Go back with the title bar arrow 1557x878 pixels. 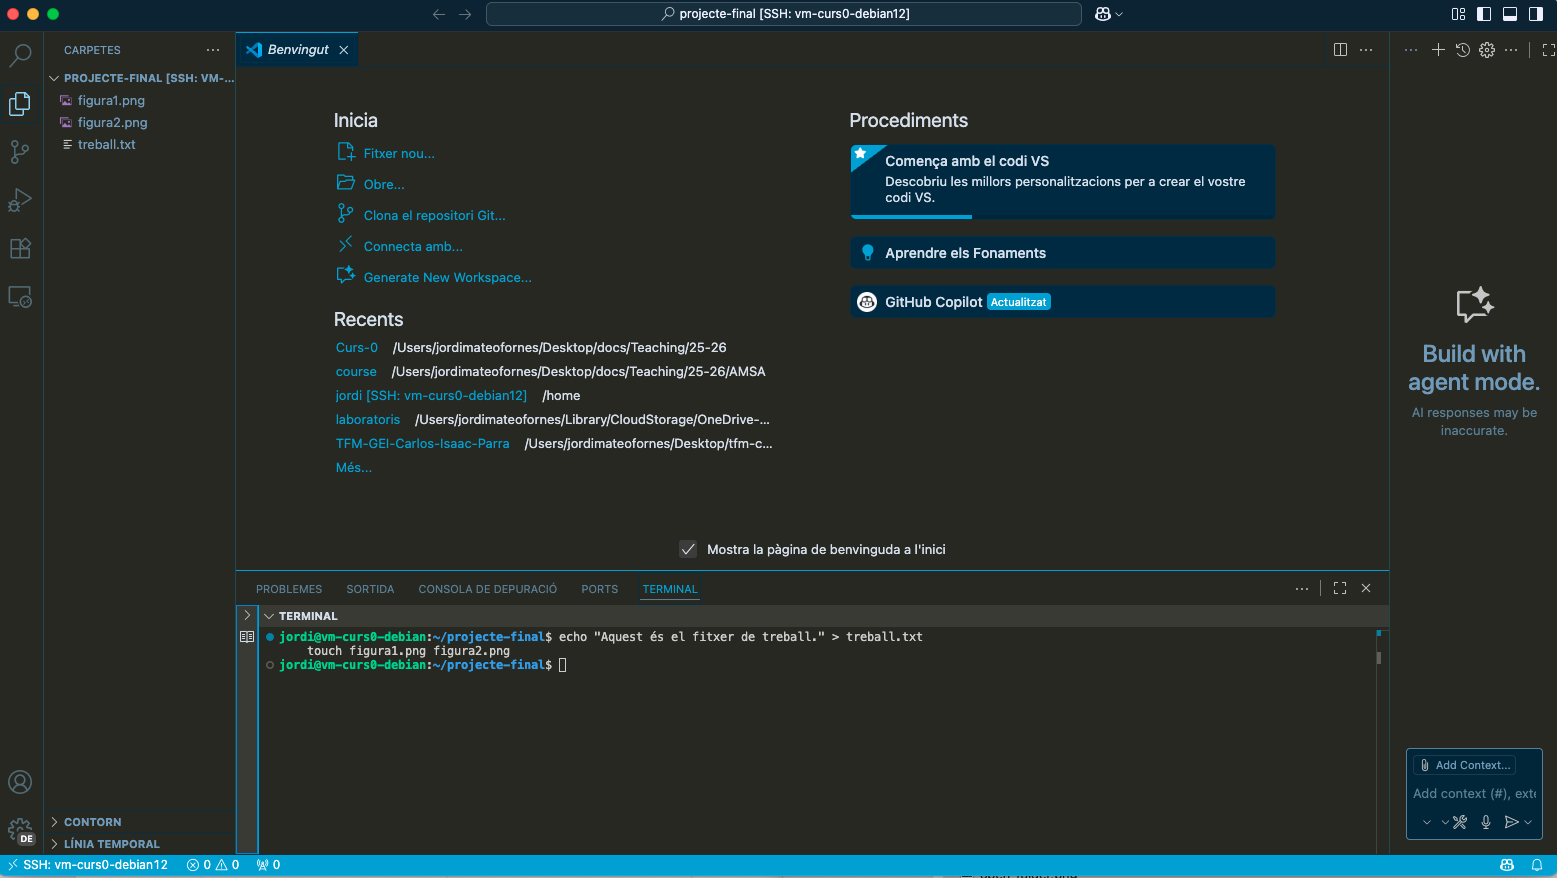click(439, 14)
